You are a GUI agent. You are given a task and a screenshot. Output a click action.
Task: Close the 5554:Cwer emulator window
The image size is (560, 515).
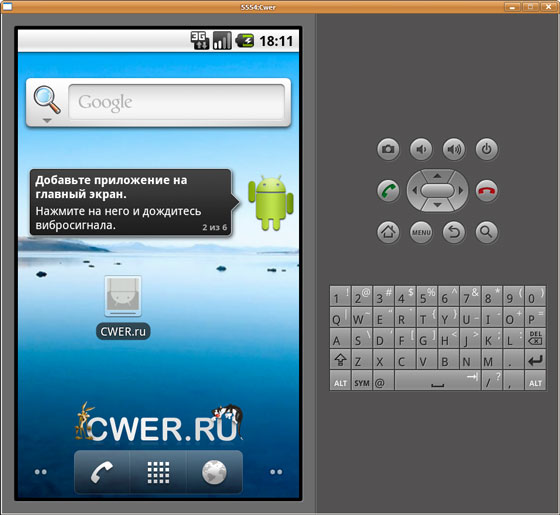(549, 6)
